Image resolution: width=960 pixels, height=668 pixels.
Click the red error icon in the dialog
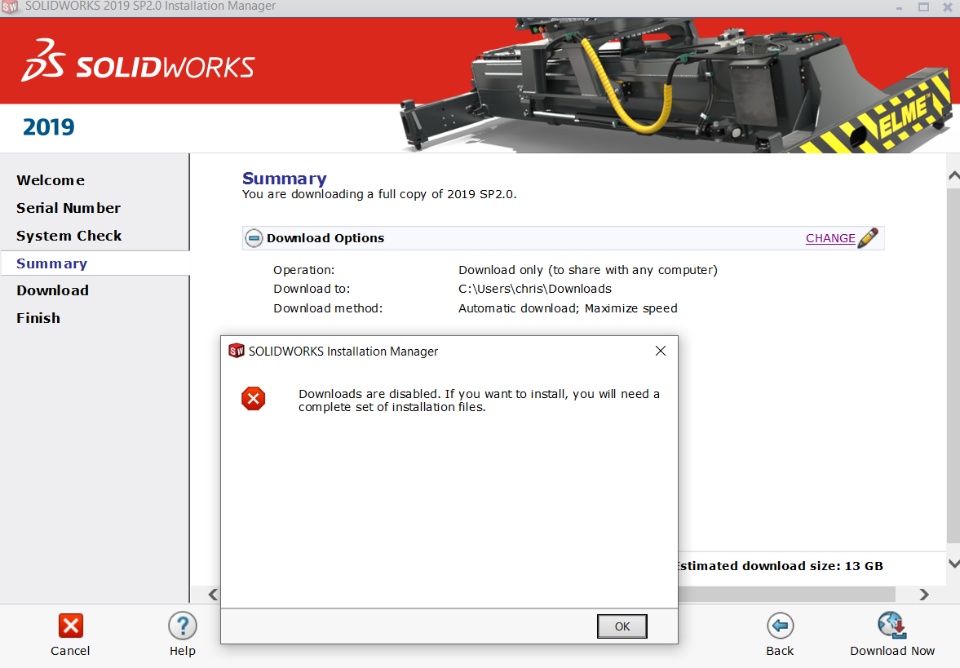click(253, 399)
